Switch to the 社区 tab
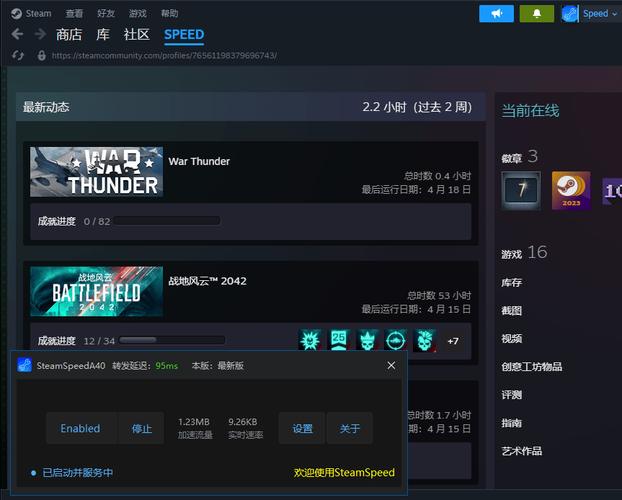Screen dimensions: 622x500 click(x=136, y=35)
